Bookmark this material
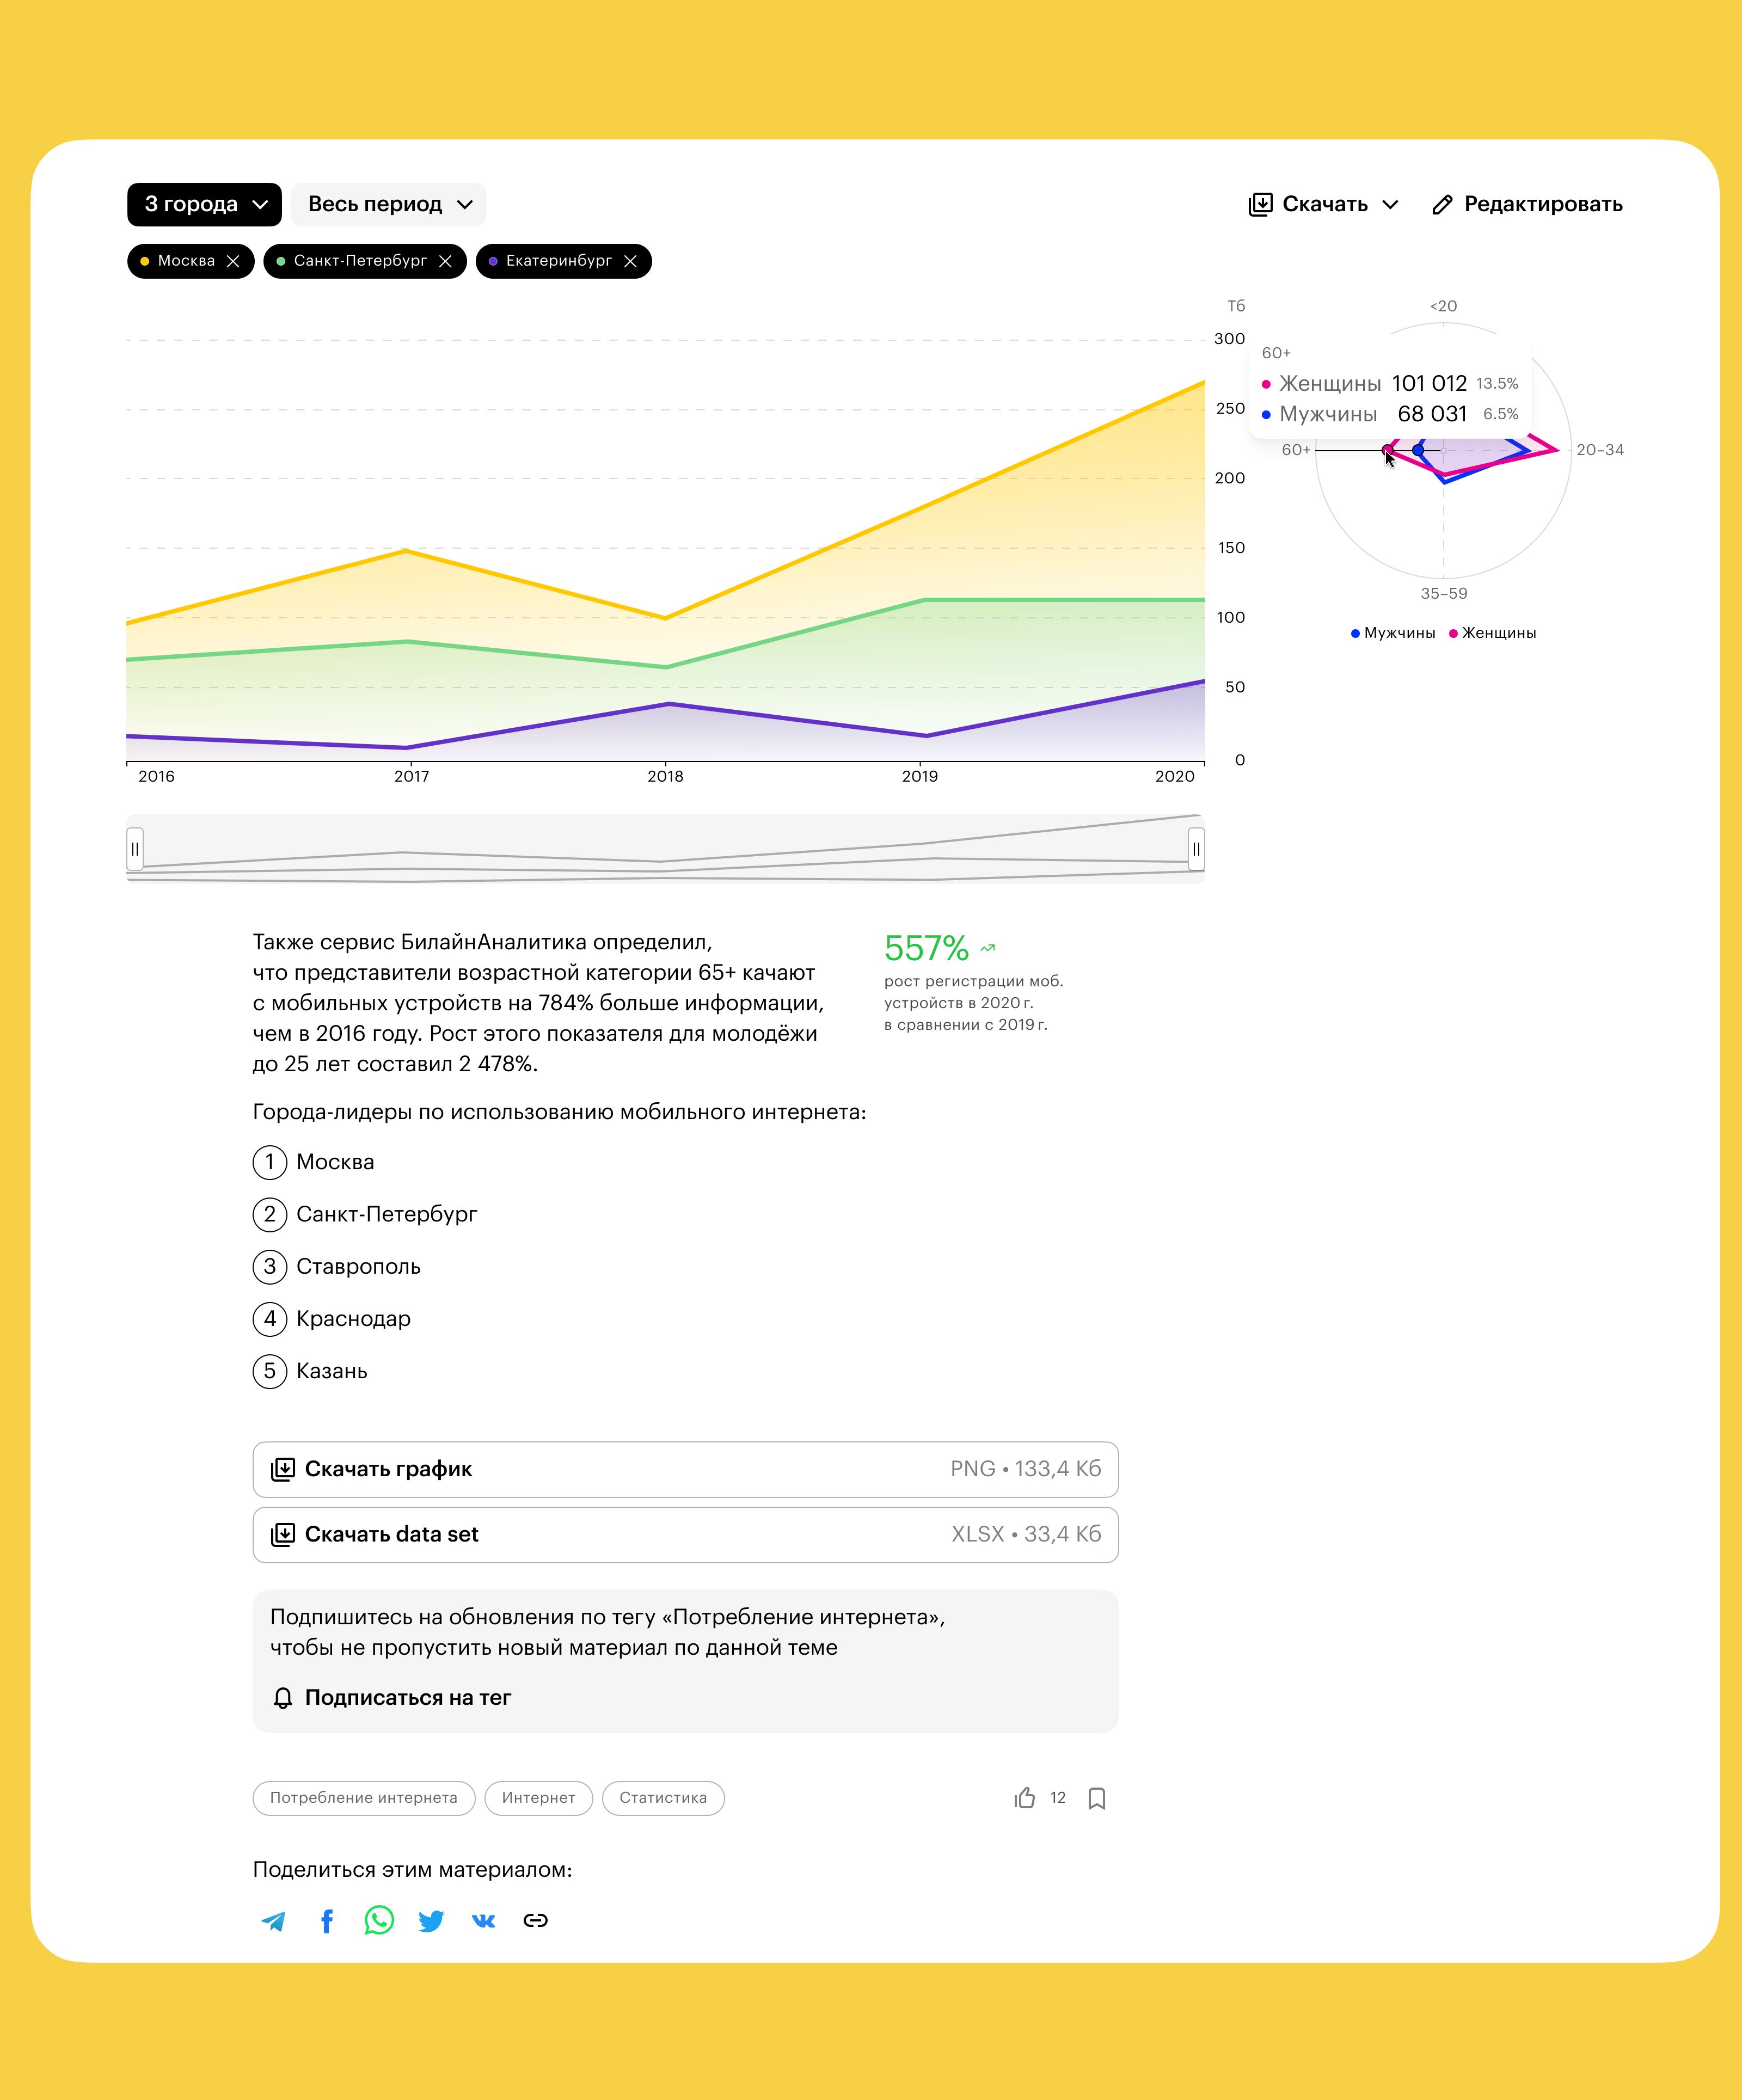This screenshot has width=1742, height=2100. 1096,1798
